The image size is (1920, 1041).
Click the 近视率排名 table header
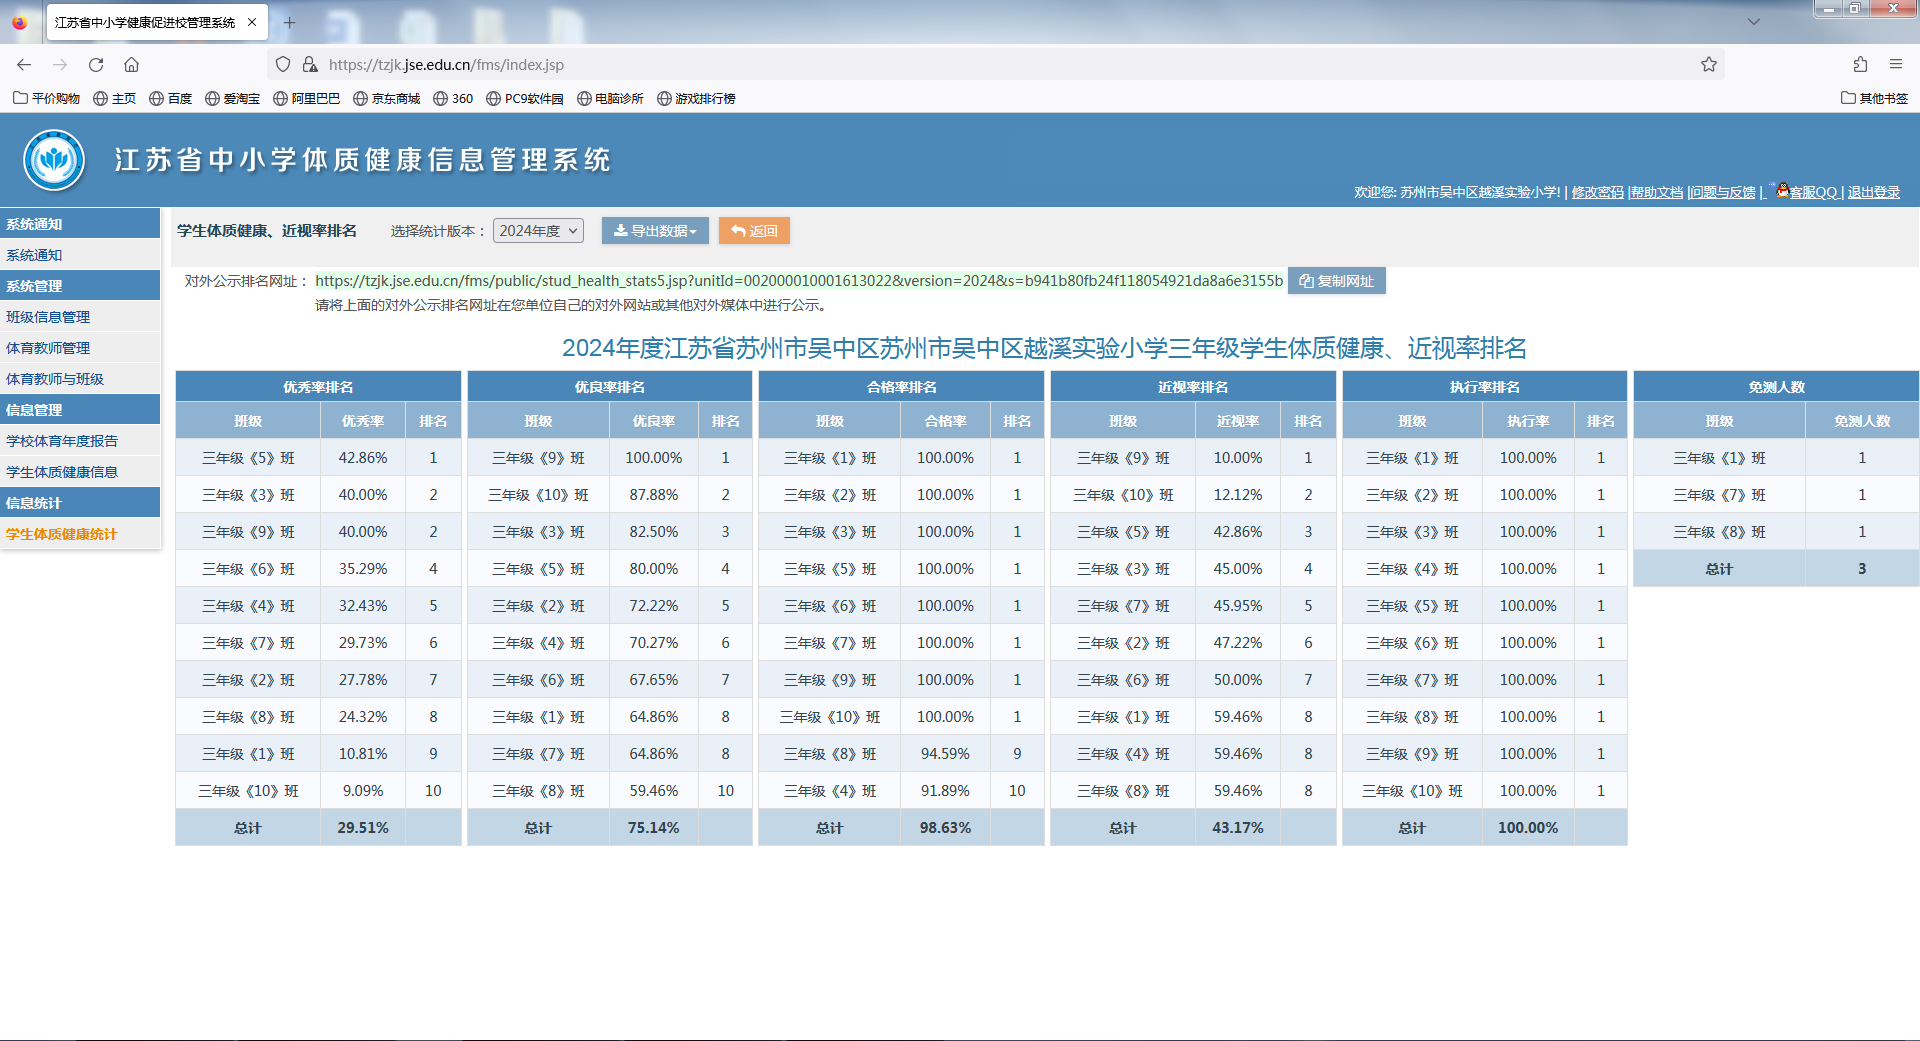(x=1193, y=387)
